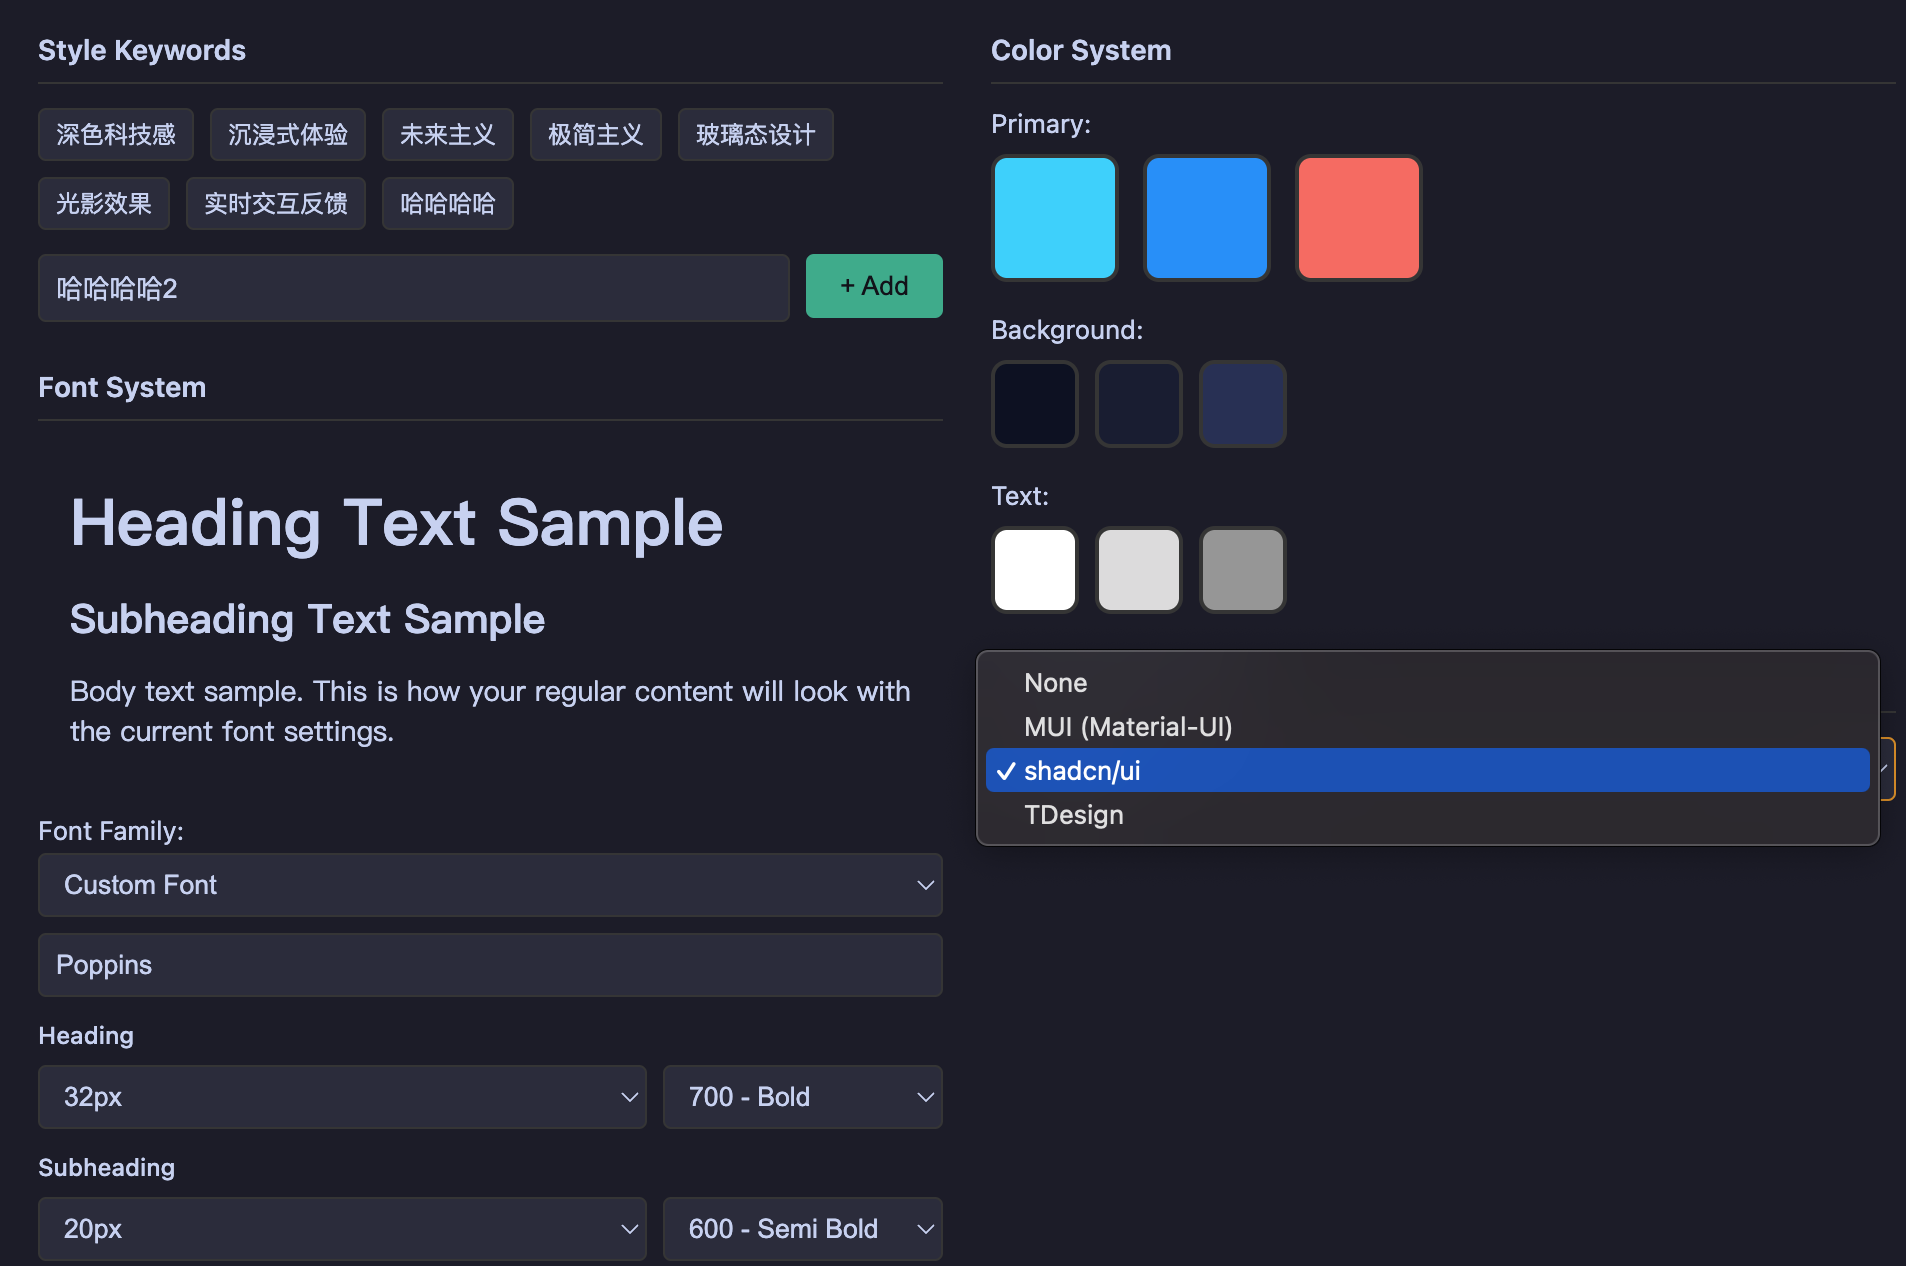Pick the coral red primary color swatch
1906x1266 pixels.
[x=1357, y=218]
